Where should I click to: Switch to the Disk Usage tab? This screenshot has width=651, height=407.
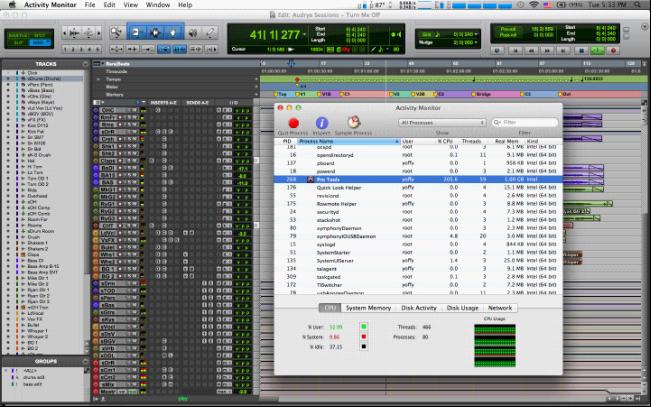click(x=462, y=308)
